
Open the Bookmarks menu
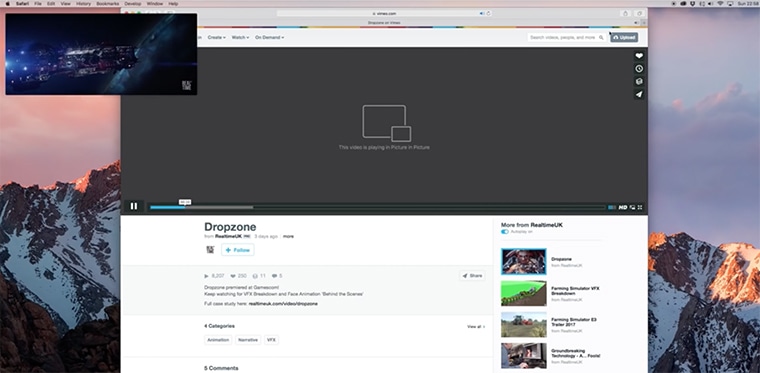coord(108,3)
